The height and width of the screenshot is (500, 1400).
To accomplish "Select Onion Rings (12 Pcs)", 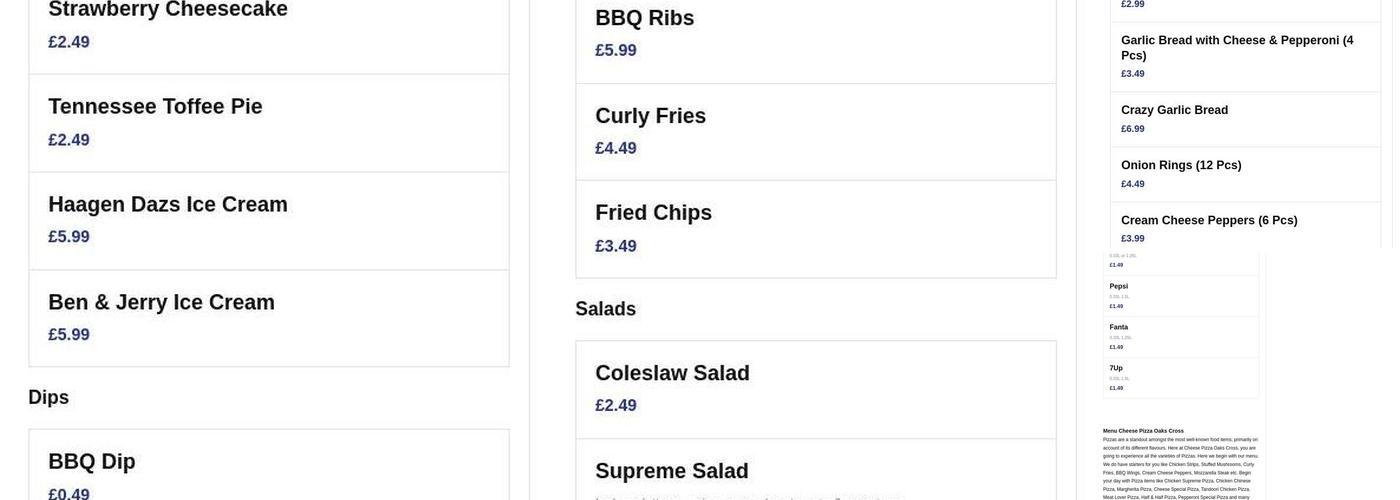I will pyautogui.click(x=1181, y=165).
